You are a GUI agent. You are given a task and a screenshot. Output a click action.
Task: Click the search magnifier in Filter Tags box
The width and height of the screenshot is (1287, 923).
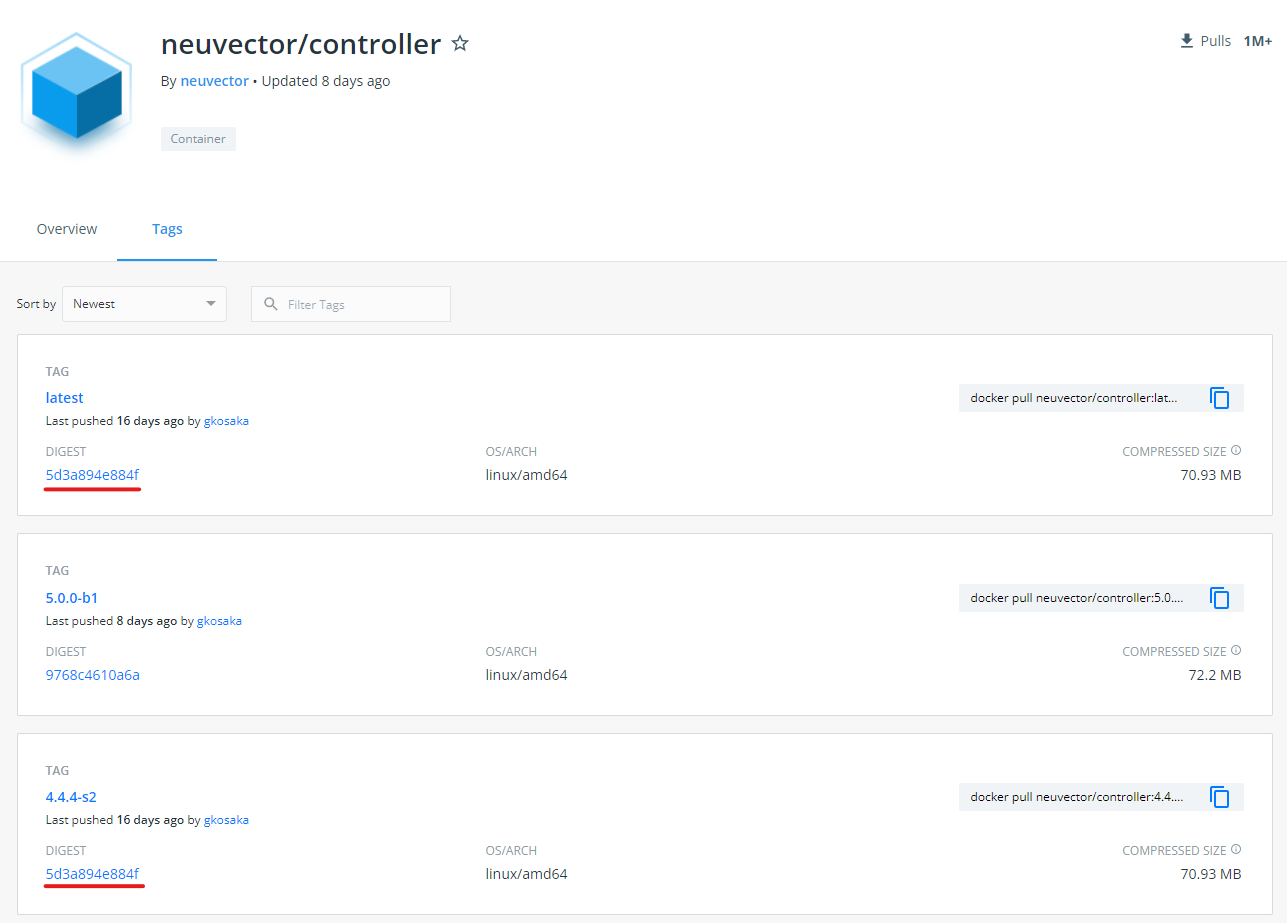pos(270,304)
